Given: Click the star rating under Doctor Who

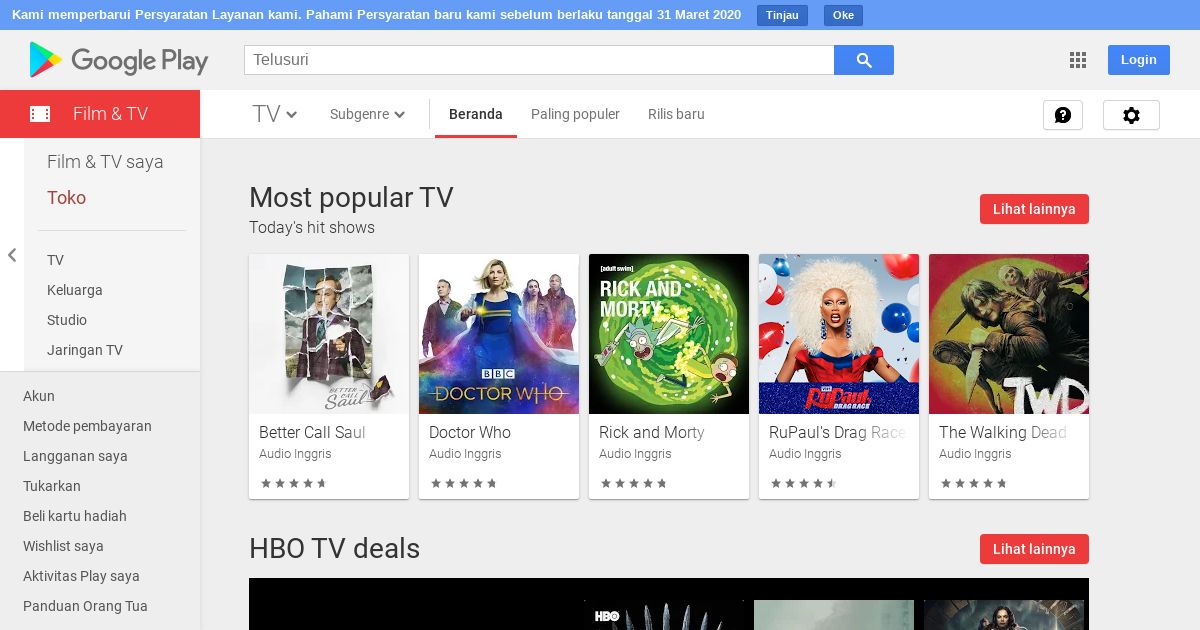Looking at the screenshot, I should [463, 483].
